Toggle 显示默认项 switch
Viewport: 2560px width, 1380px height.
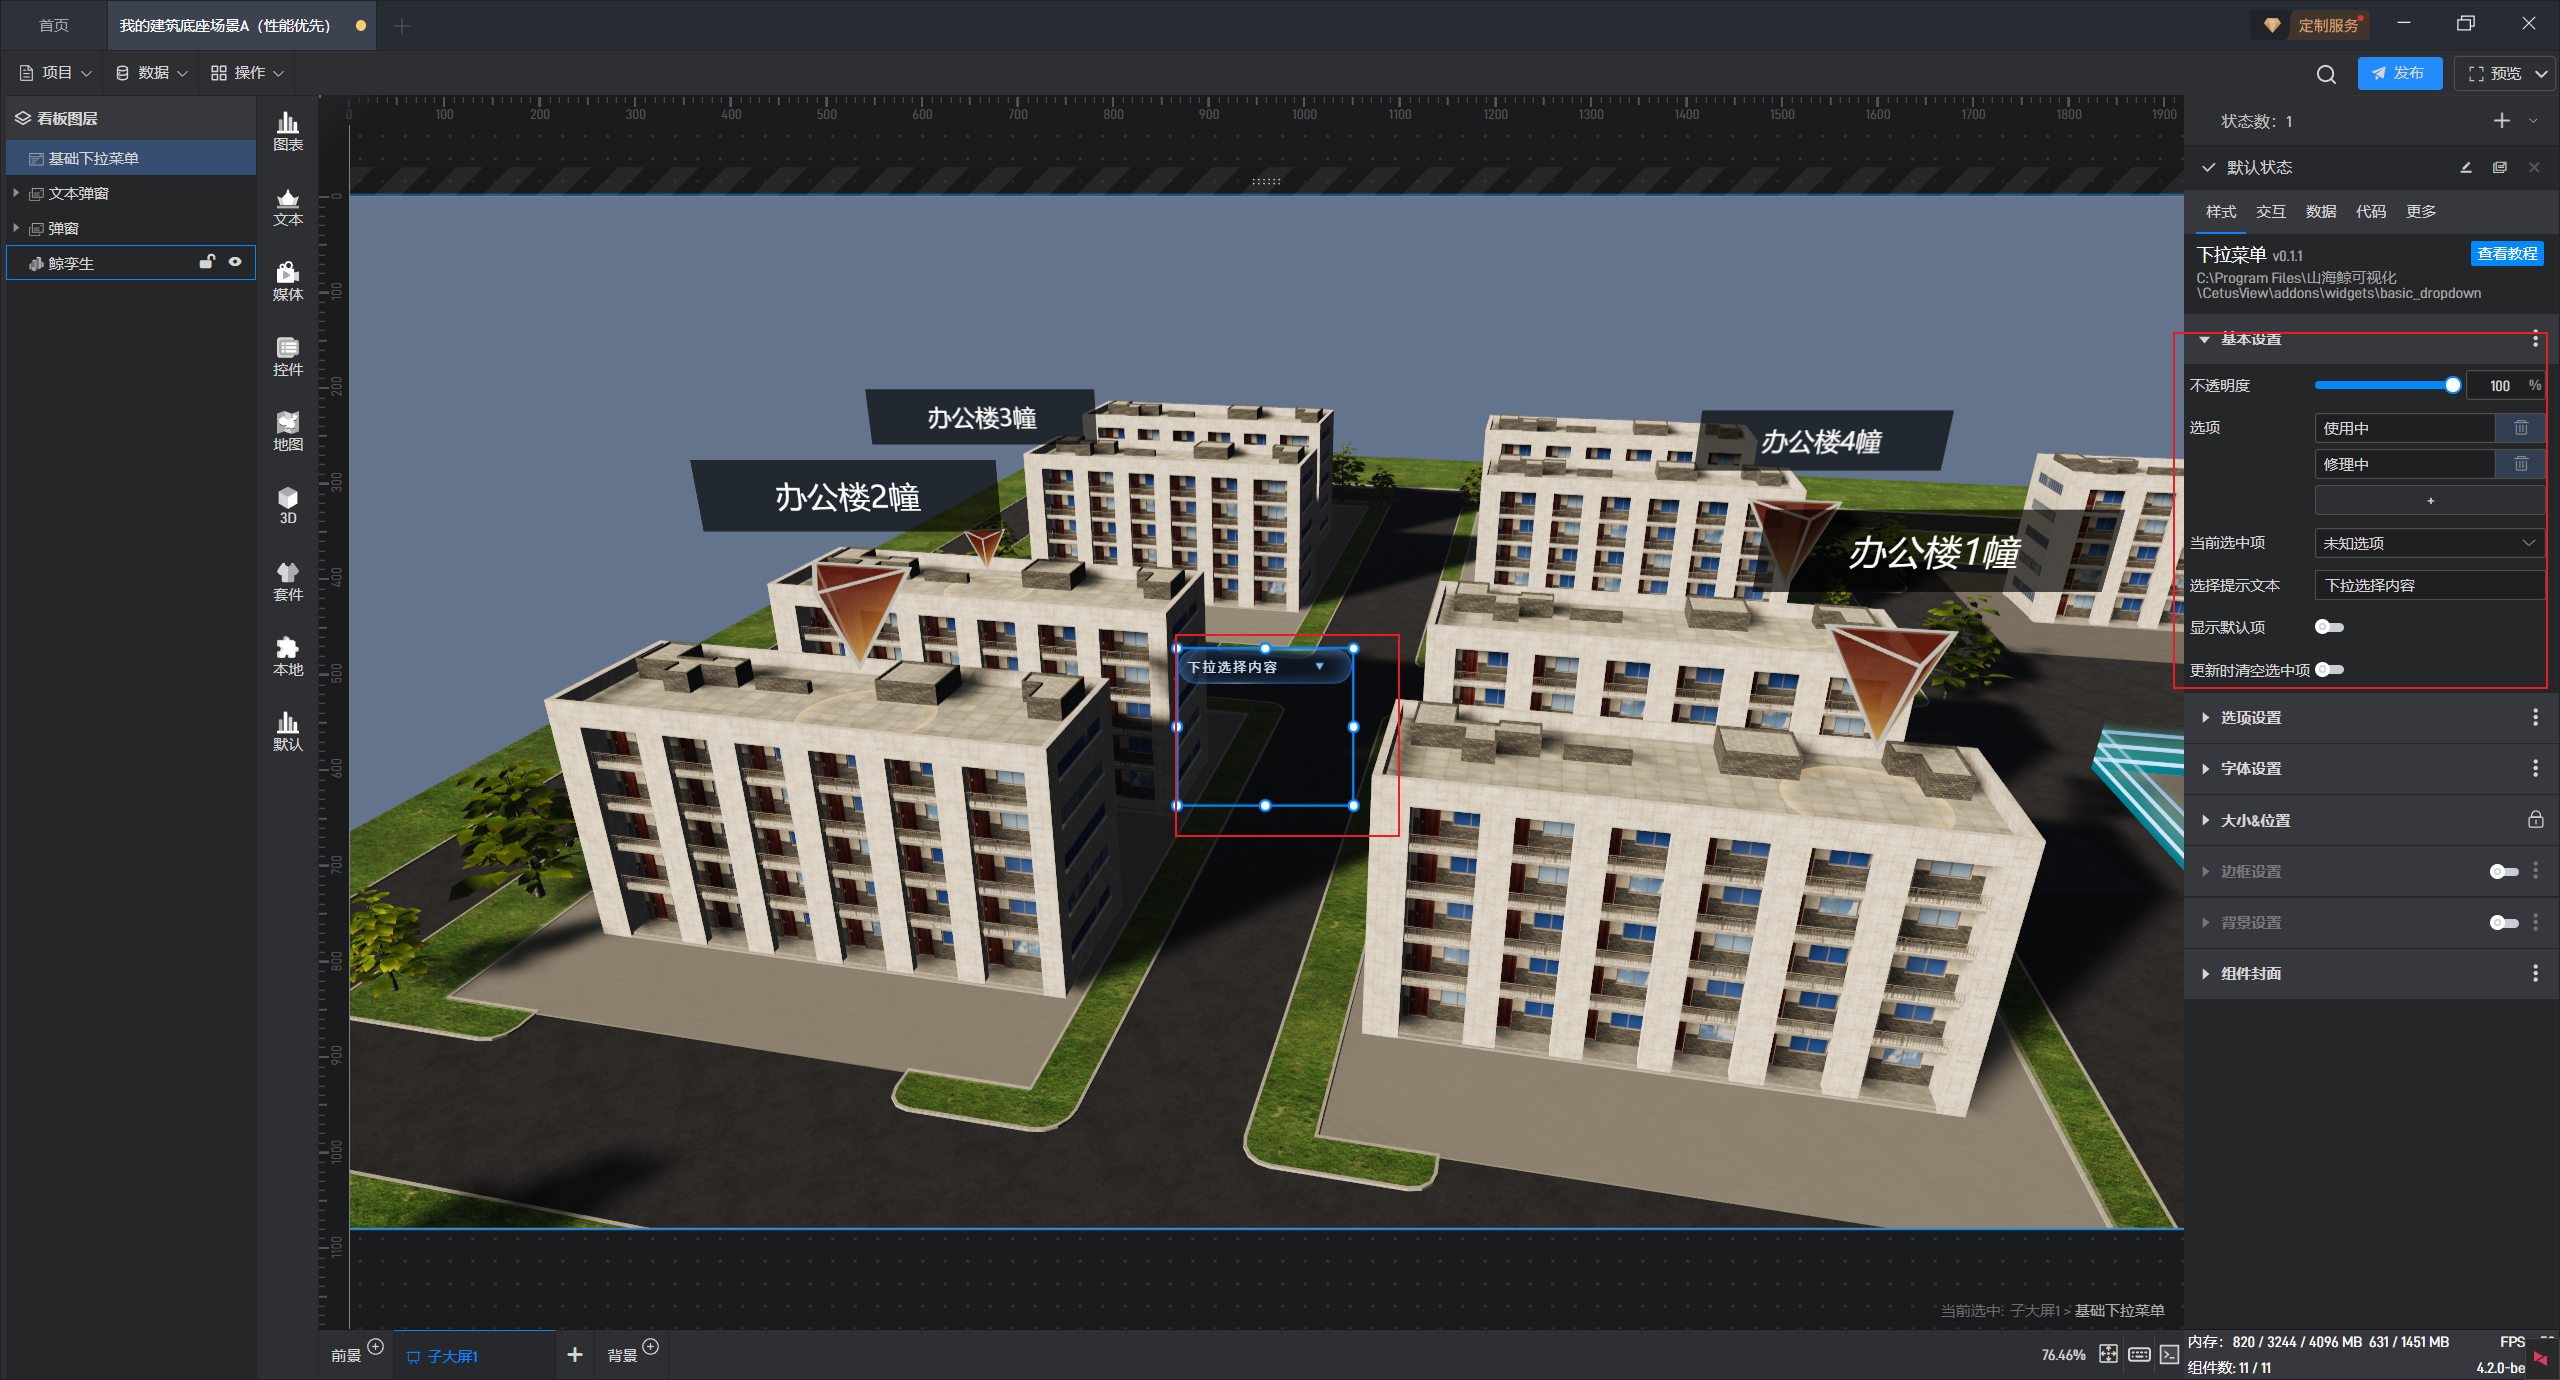pos(2329,627)
